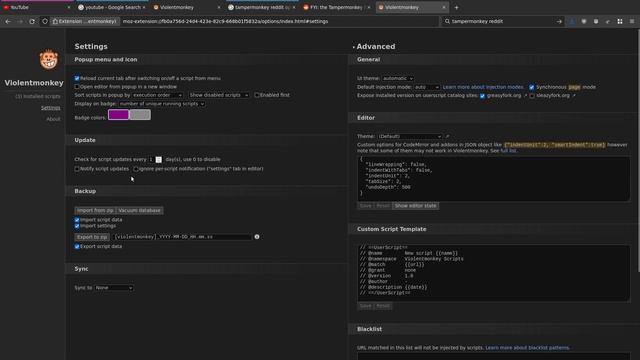Switch to tampermonkey reddit tab
The height and width of the screenshot is (360, 640).
click(x=262, y=7)
